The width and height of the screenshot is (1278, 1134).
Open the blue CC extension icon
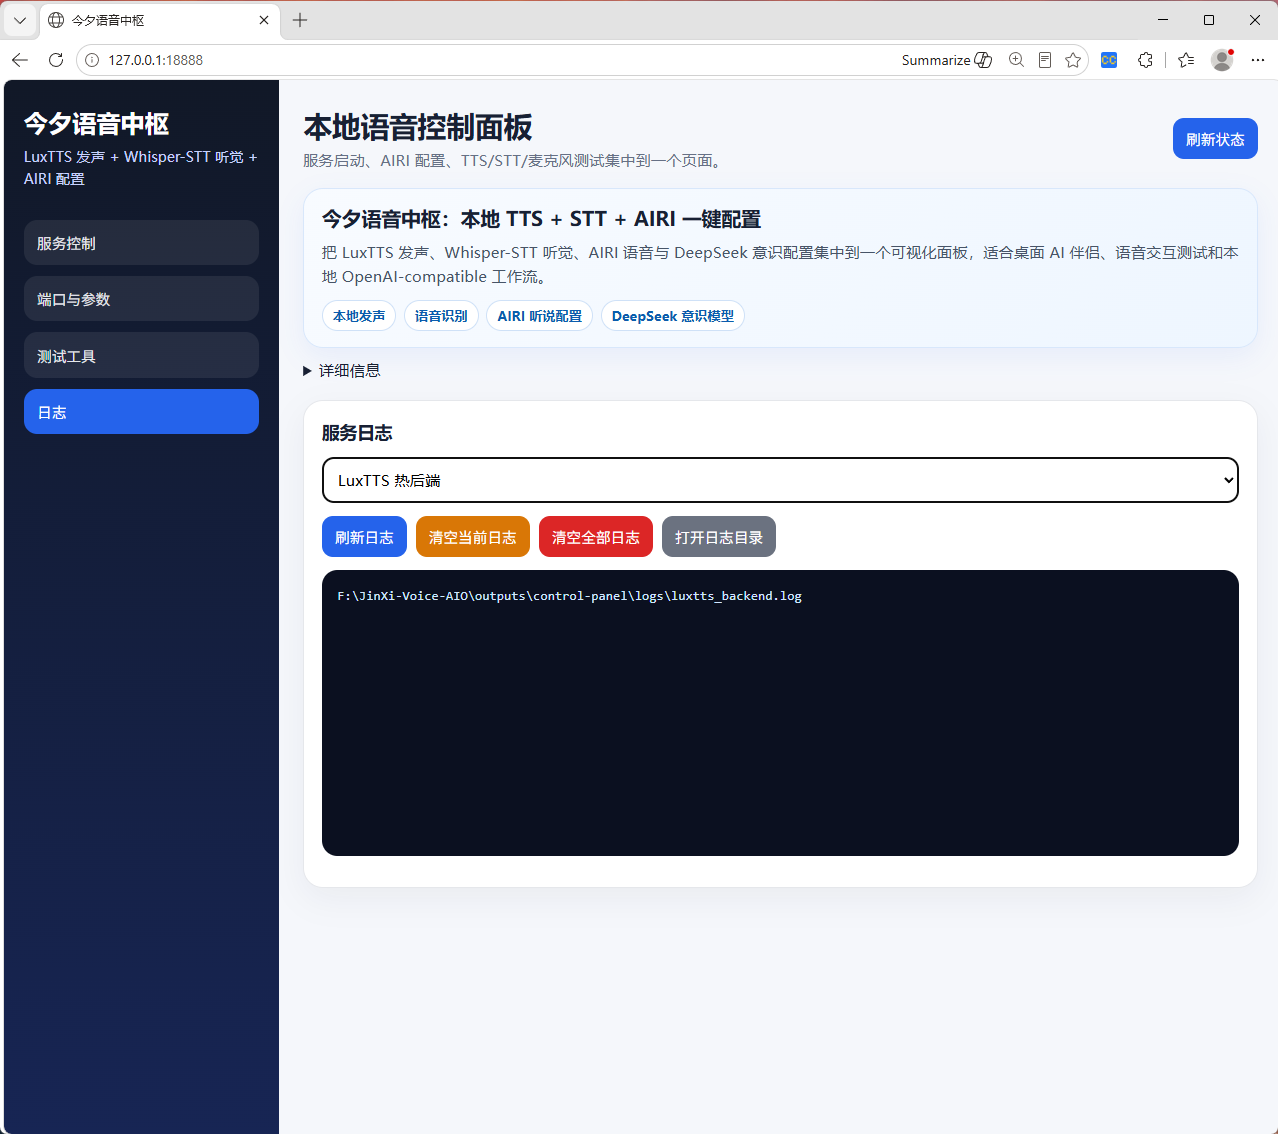click(1109, 60)
